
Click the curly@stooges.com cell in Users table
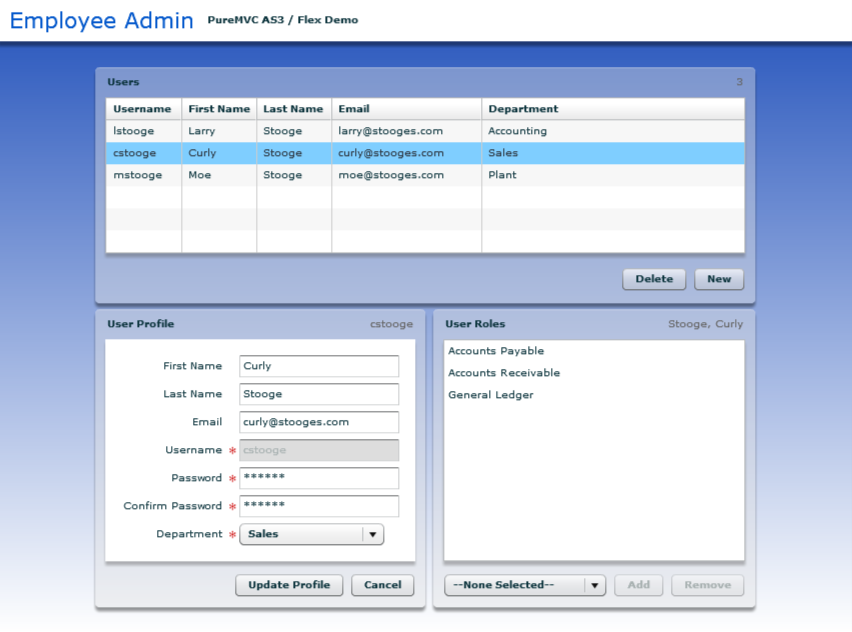point(406,153)
